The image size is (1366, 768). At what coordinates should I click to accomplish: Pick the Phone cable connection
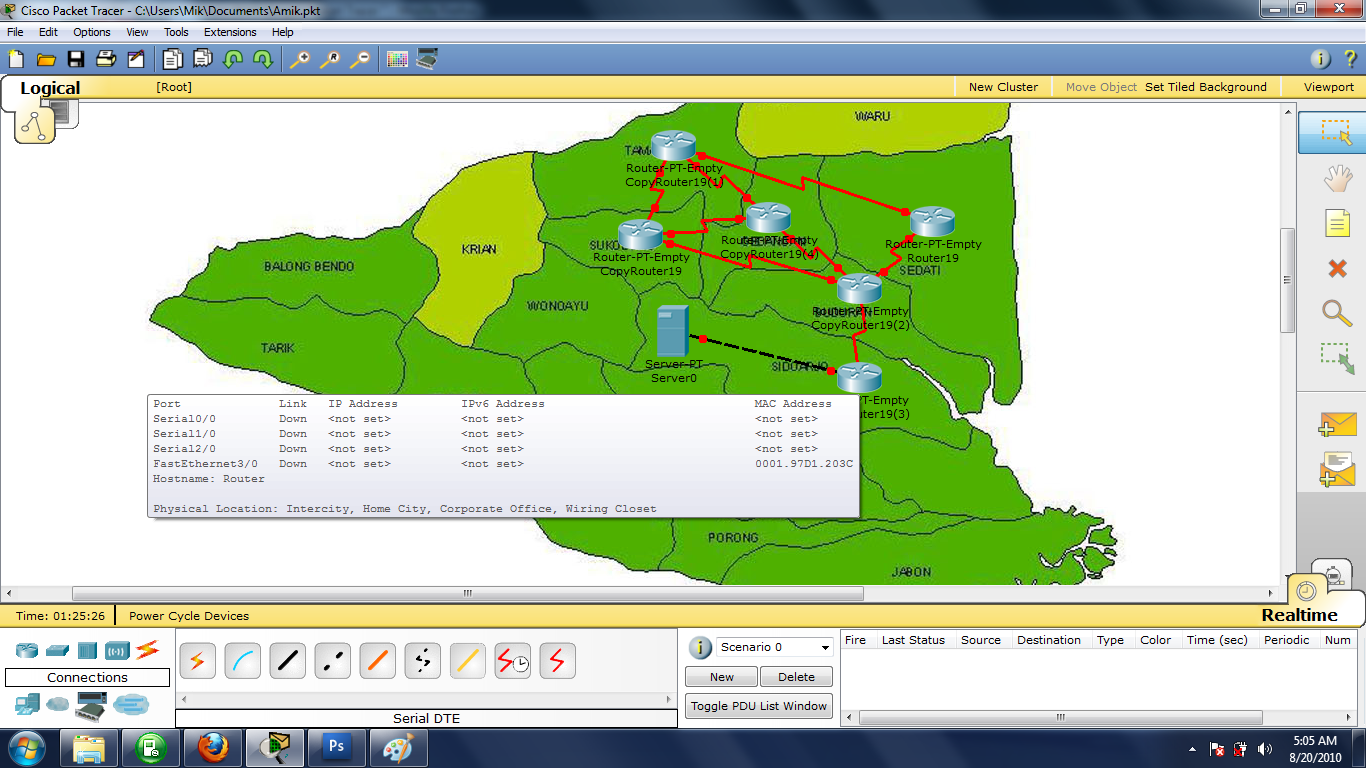click(x=422, y=661)
